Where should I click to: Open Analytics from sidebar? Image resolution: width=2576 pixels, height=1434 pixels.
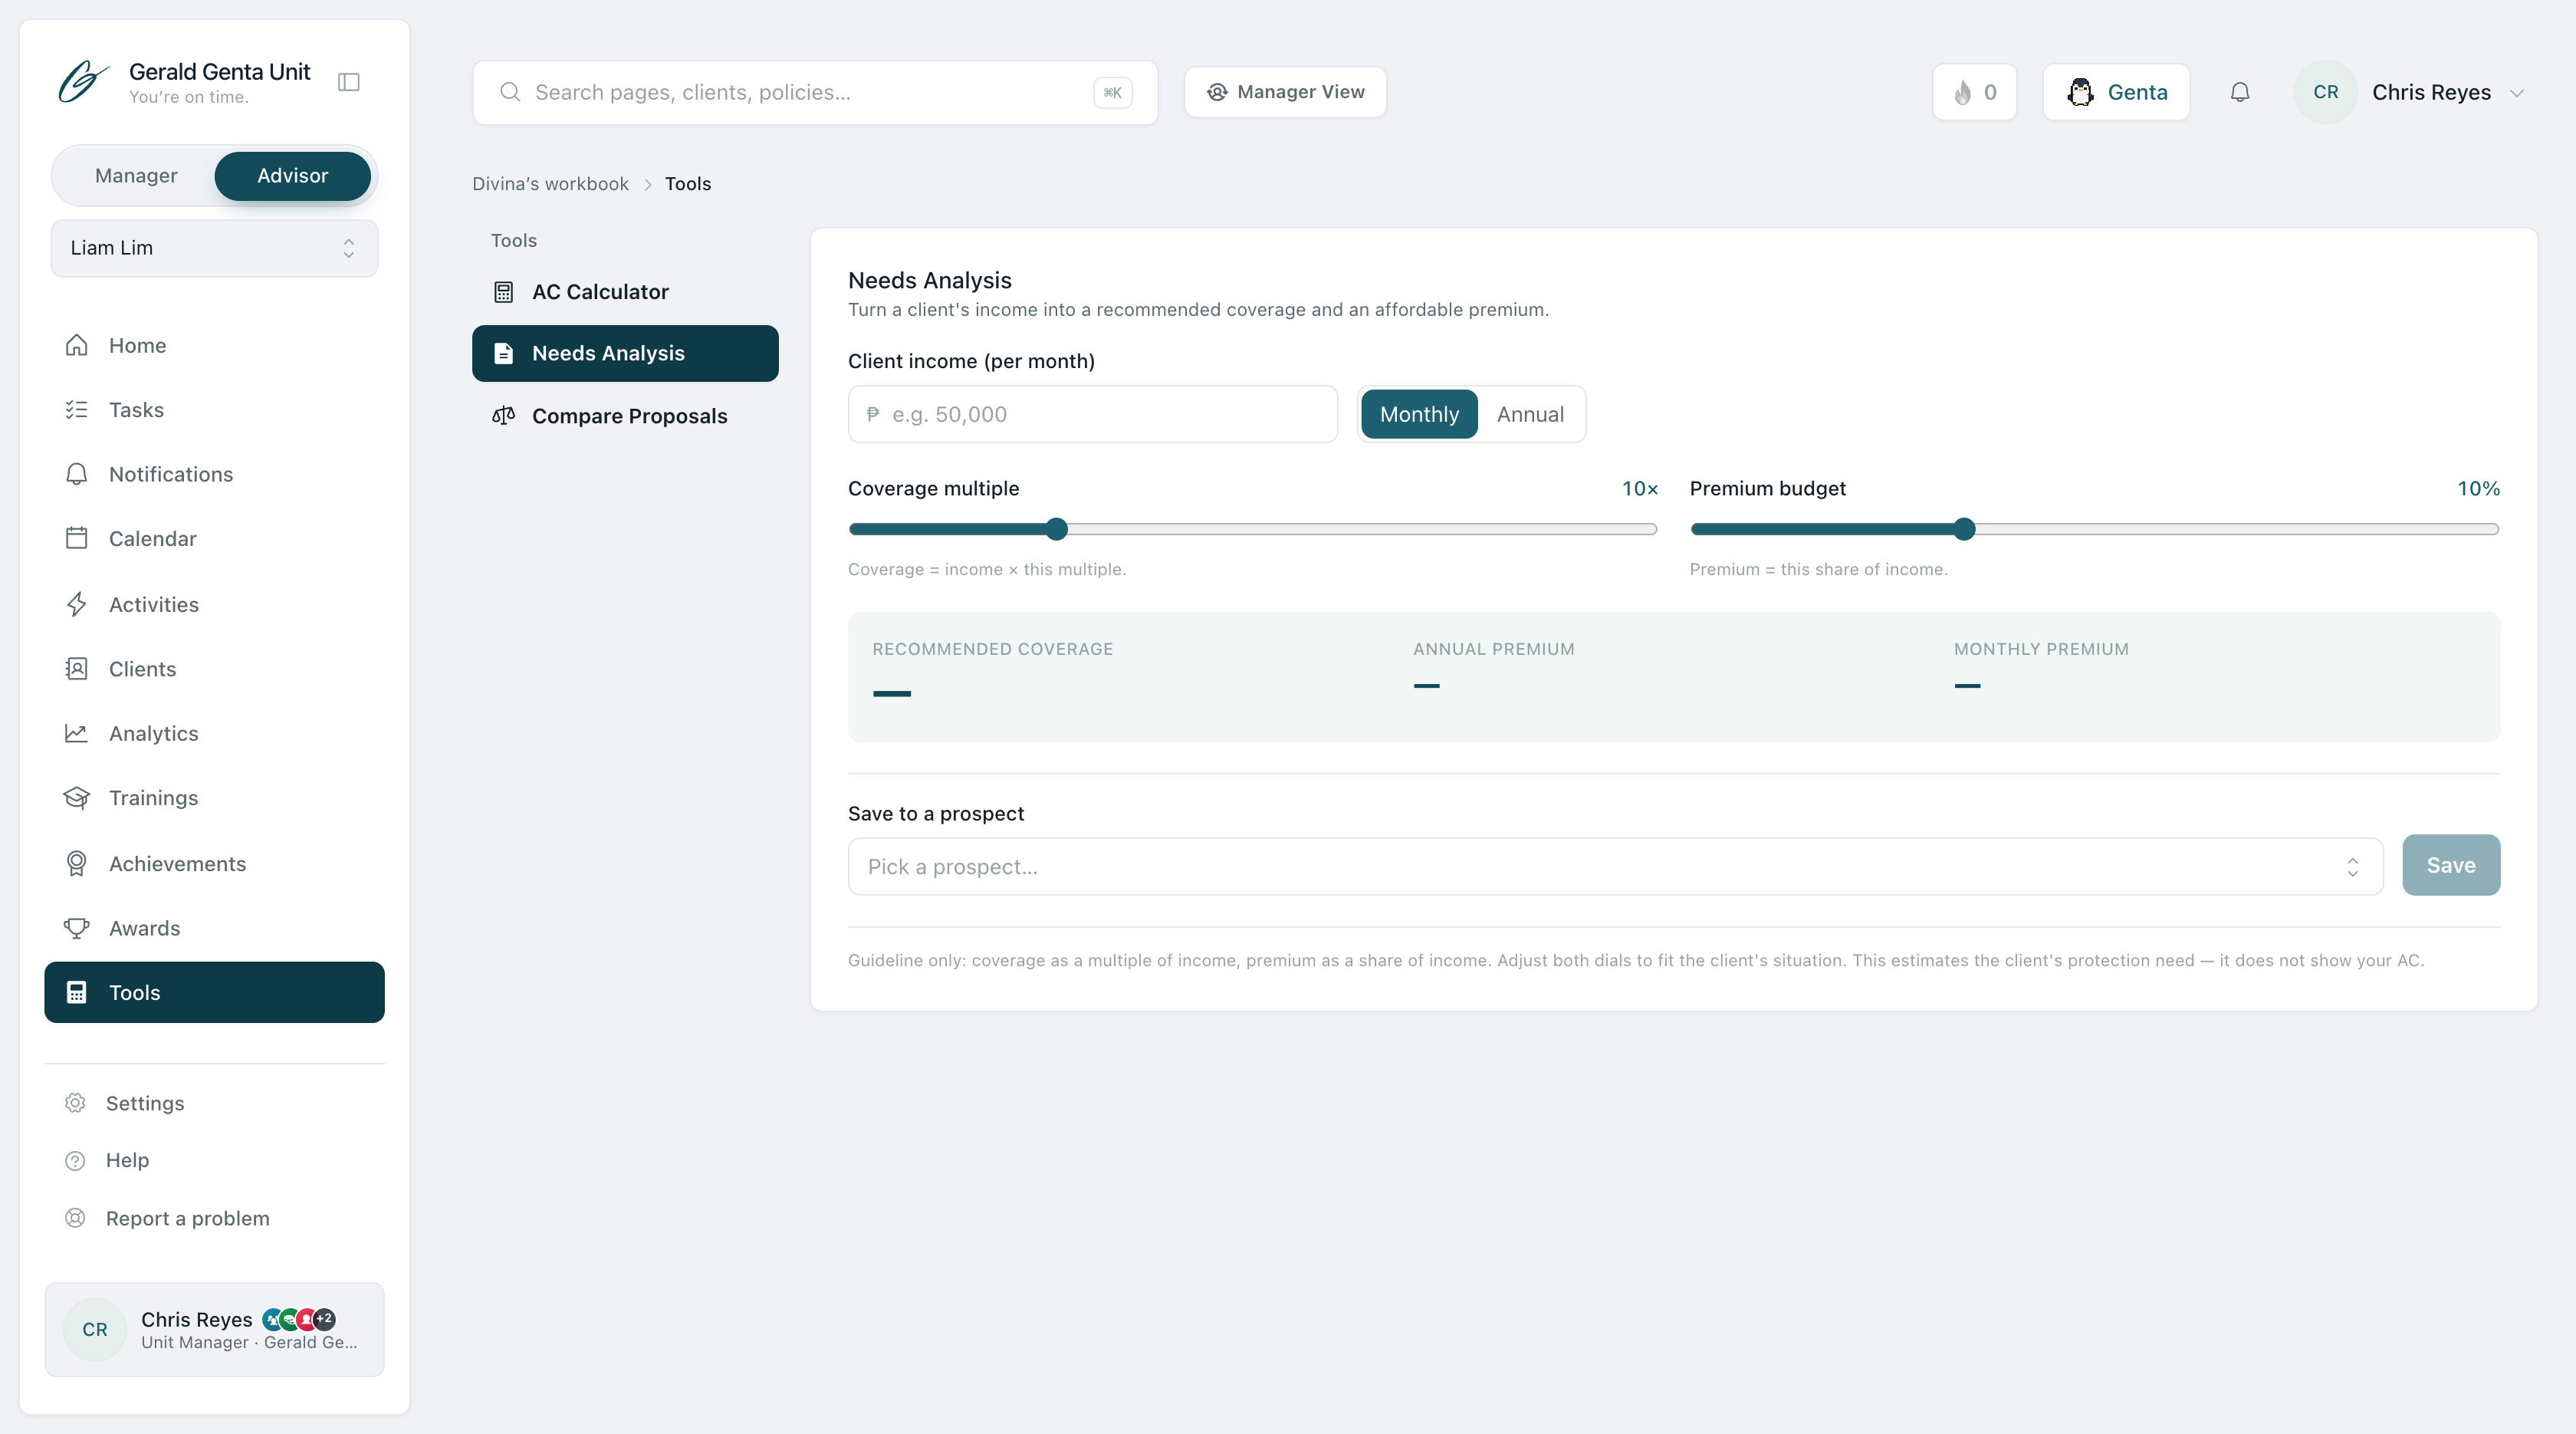pyautogui.click(x=214, y=733)
